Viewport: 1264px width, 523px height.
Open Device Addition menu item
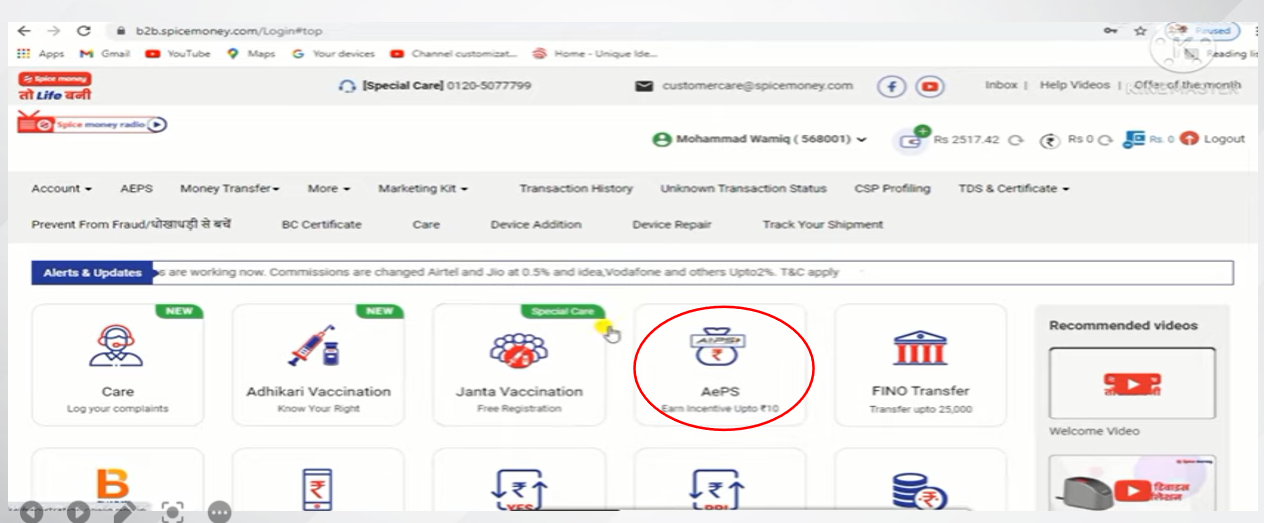[535, 225]
